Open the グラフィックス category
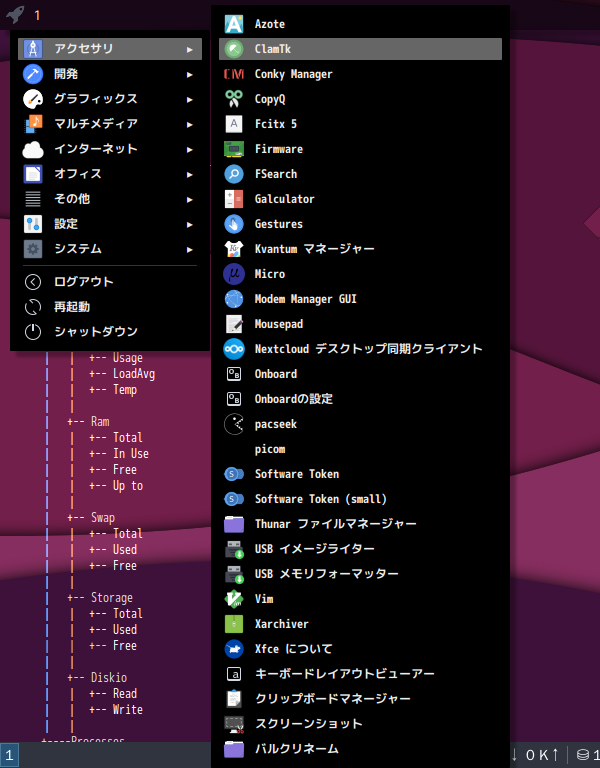The height and width of the screenshot is (768, 600). (110, 99)
